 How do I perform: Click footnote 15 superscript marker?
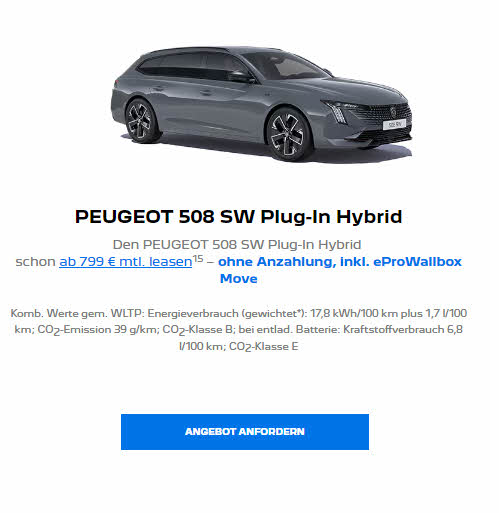(198, 259)
